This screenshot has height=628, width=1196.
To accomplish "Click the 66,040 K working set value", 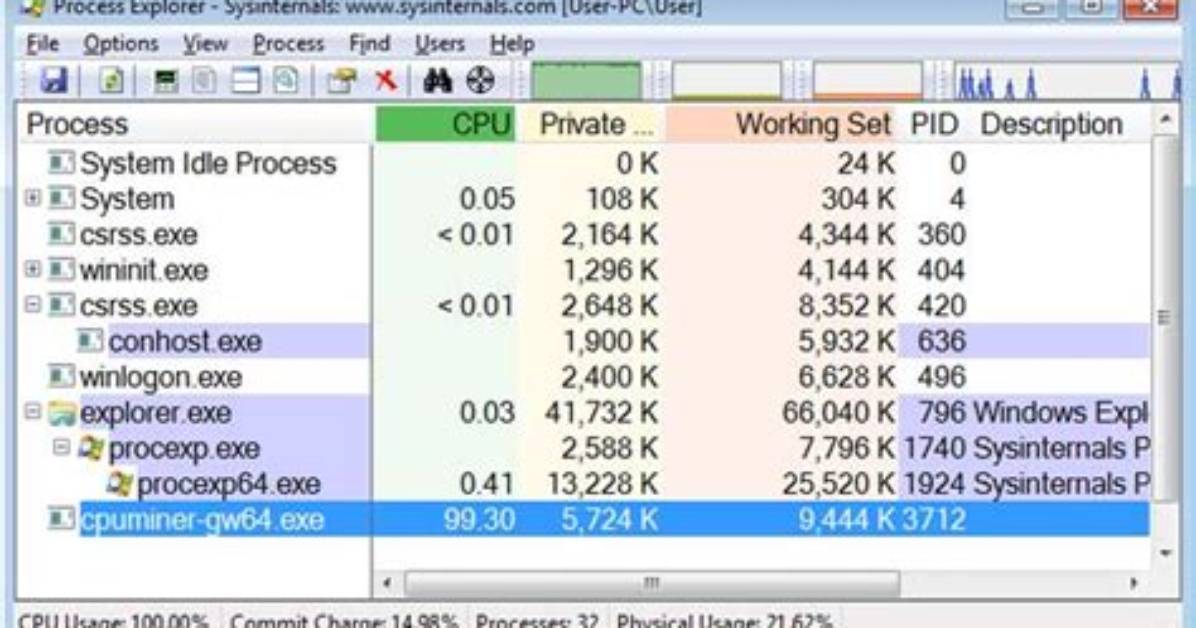I will 838,413.
